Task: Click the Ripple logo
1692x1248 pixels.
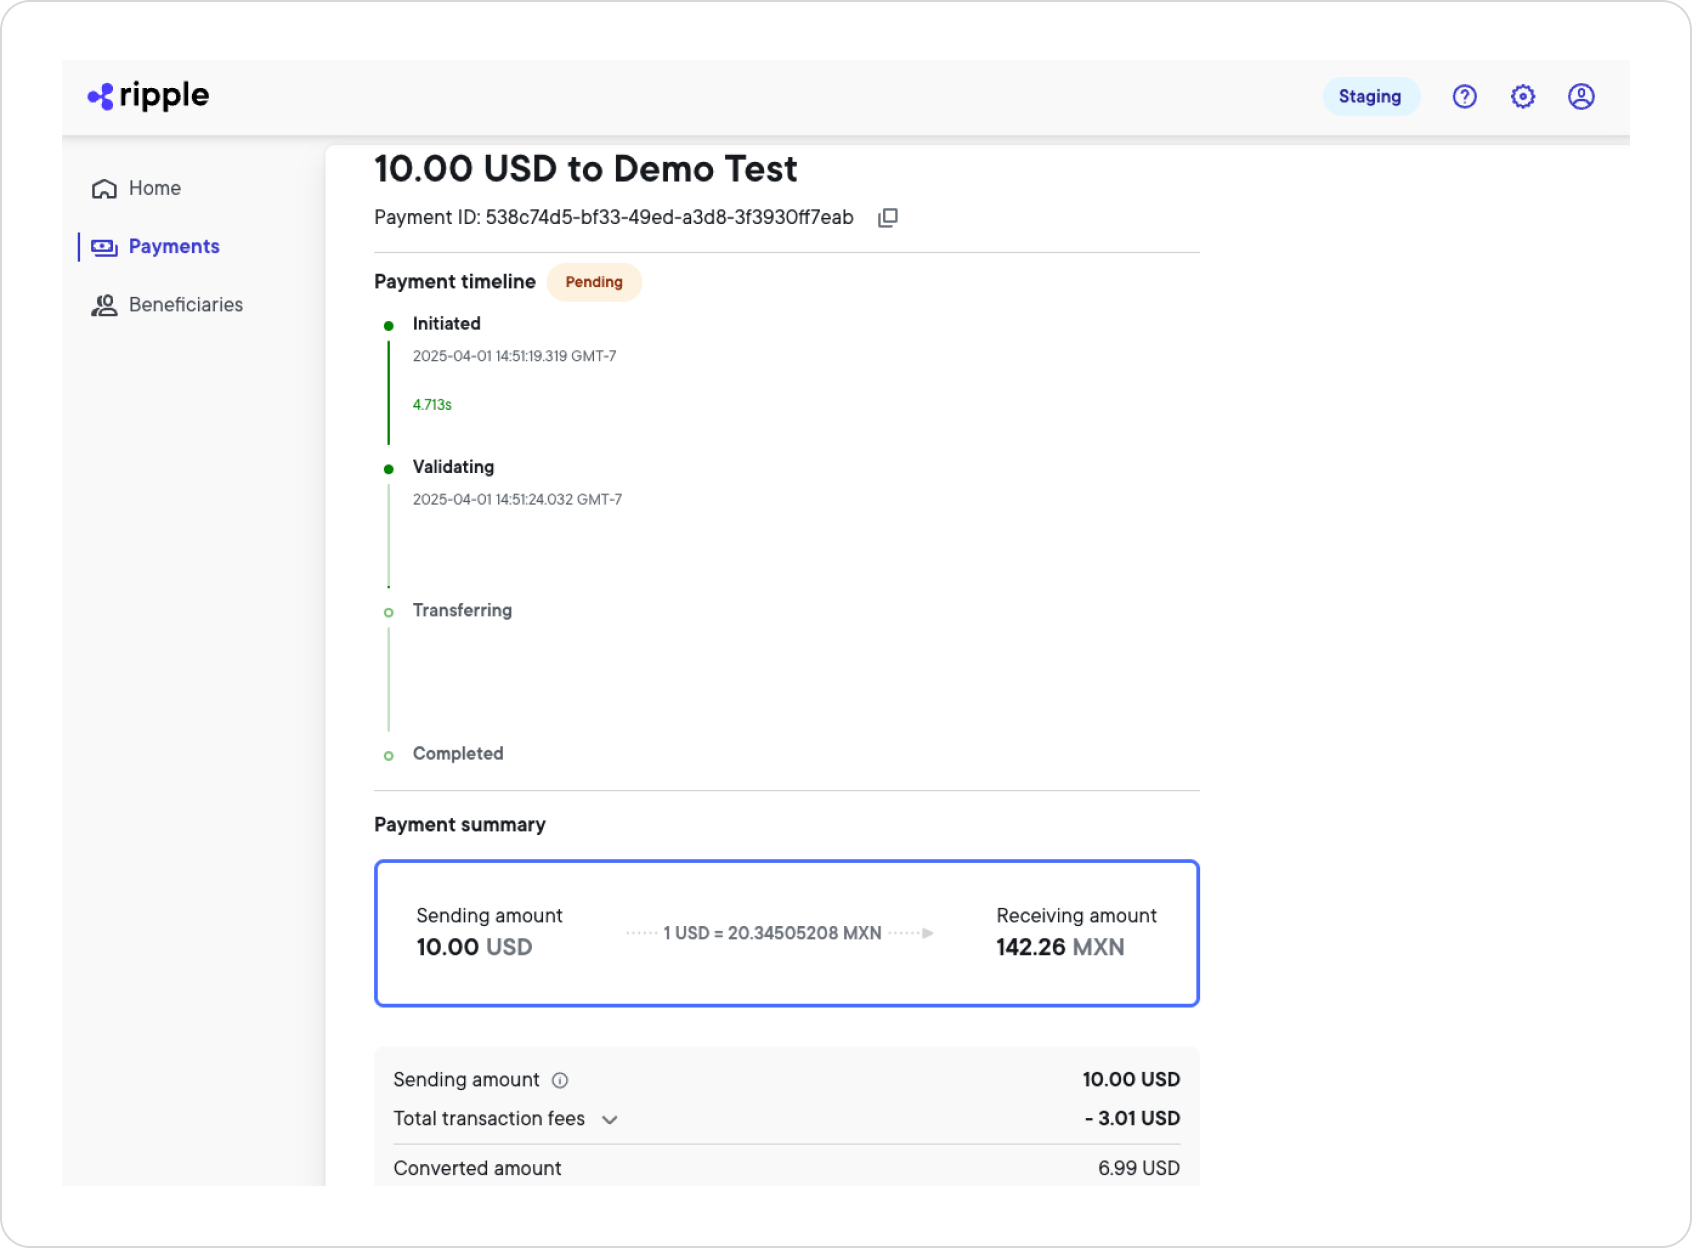Action: [x=147, y=95]
